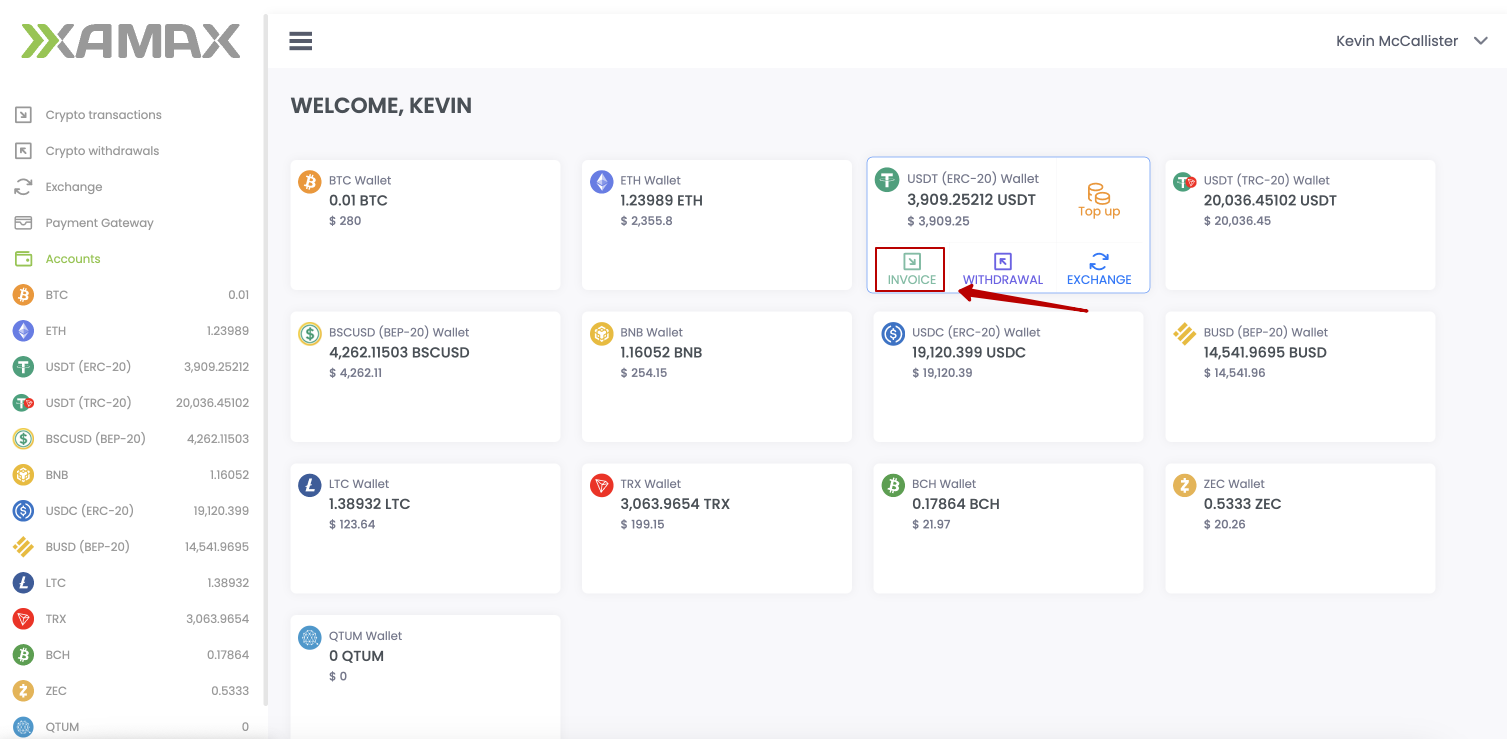Select Accounts in sidebar
Screen dimensions: 1507x739
(x=73, y=259)
